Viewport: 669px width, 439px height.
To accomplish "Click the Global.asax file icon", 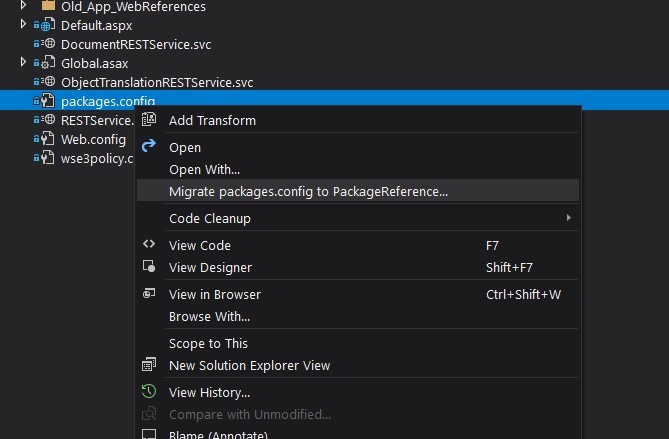I will (48, 63).
